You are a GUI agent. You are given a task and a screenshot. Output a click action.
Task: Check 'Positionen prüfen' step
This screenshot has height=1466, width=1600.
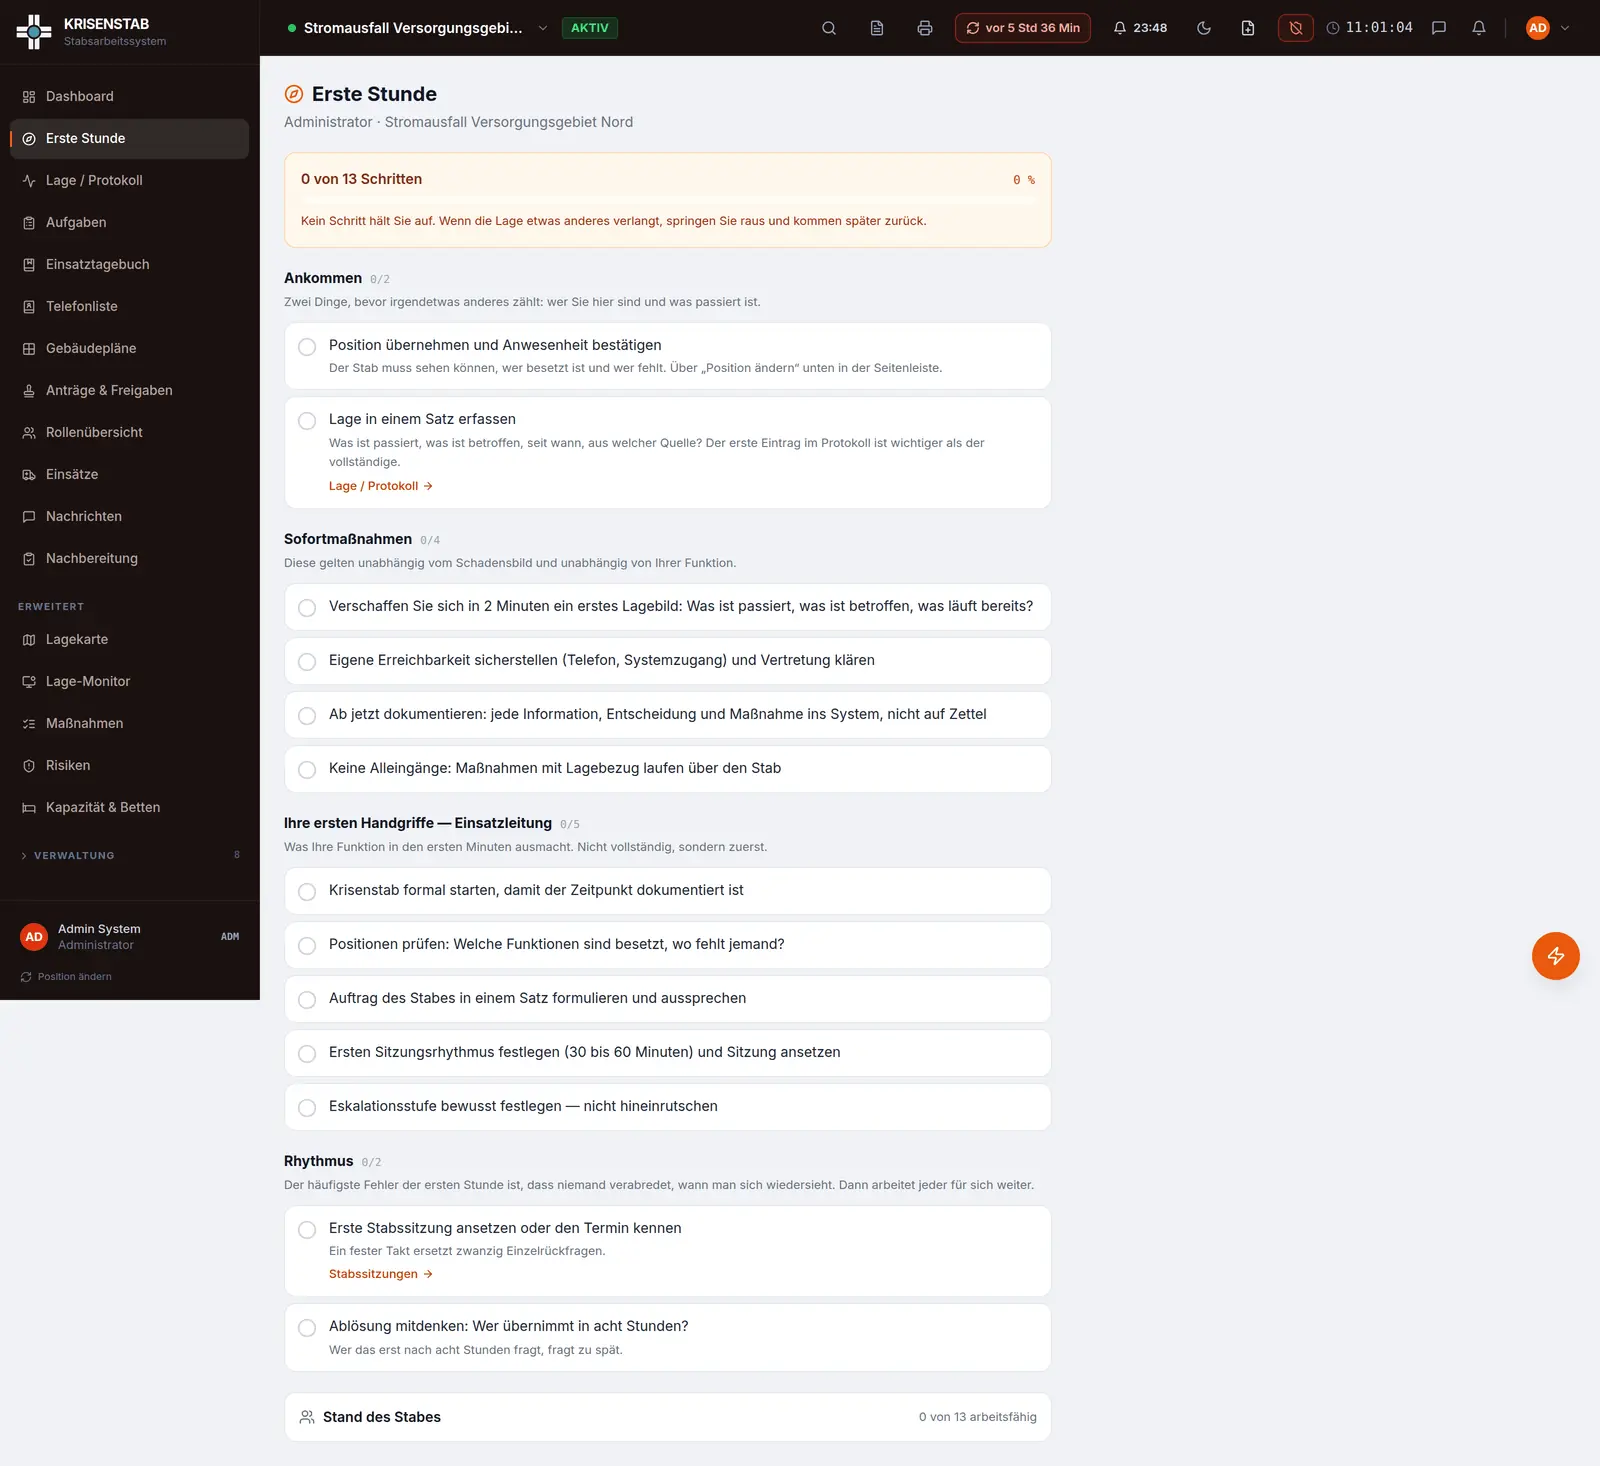307,946
